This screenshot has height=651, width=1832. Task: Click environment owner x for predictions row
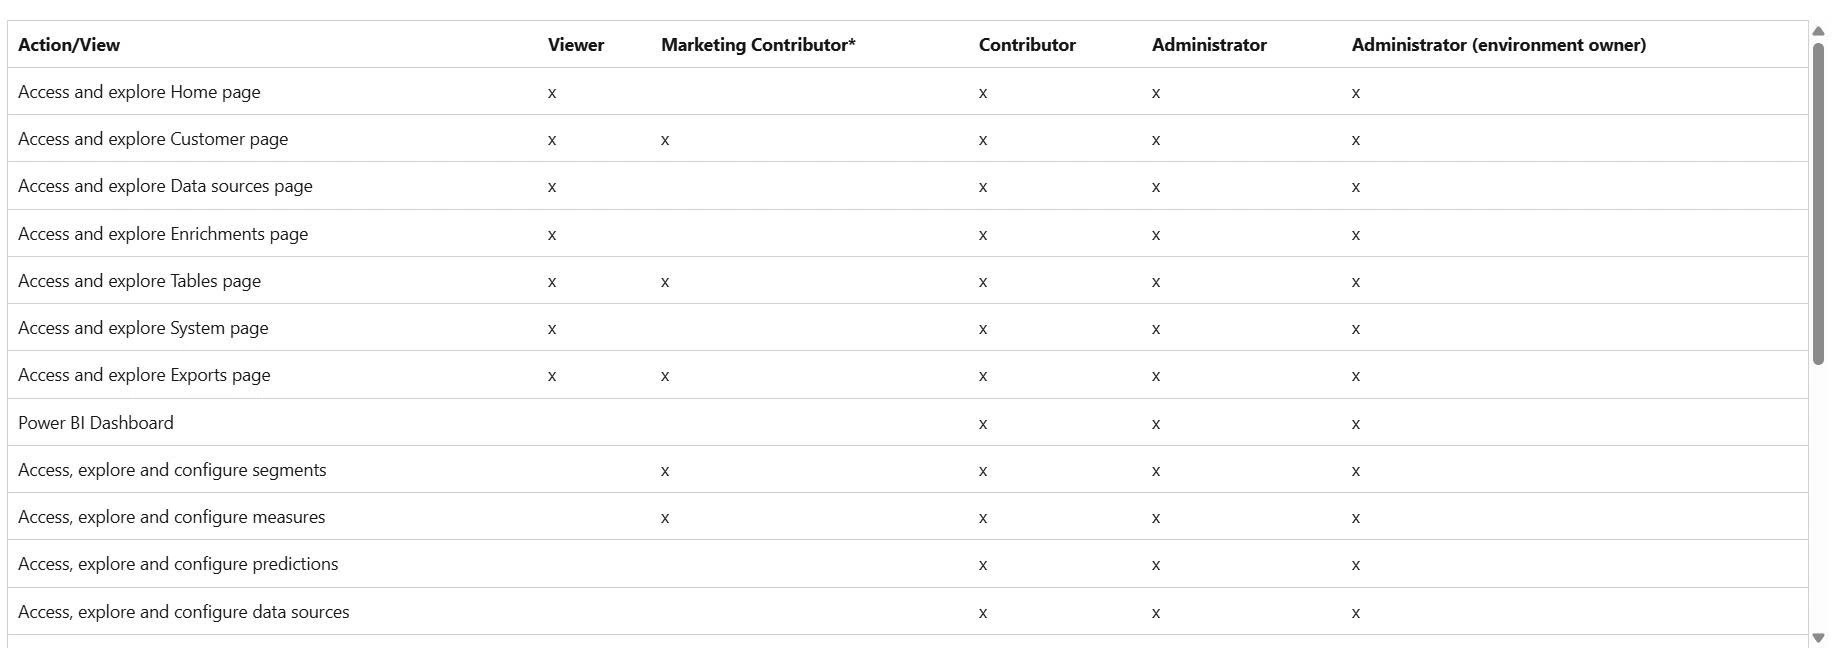[1356, 565]
